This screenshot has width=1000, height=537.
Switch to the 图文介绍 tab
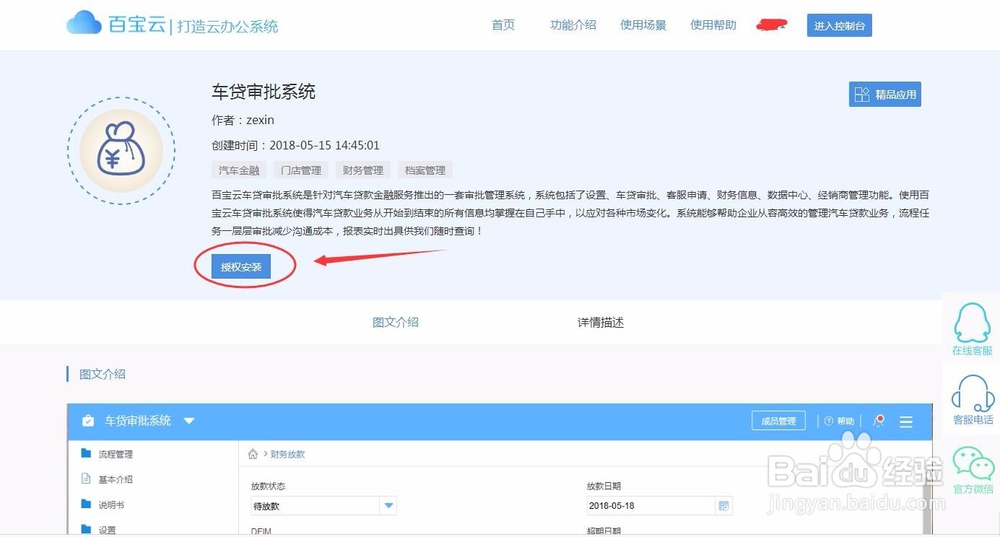point(395,322)
